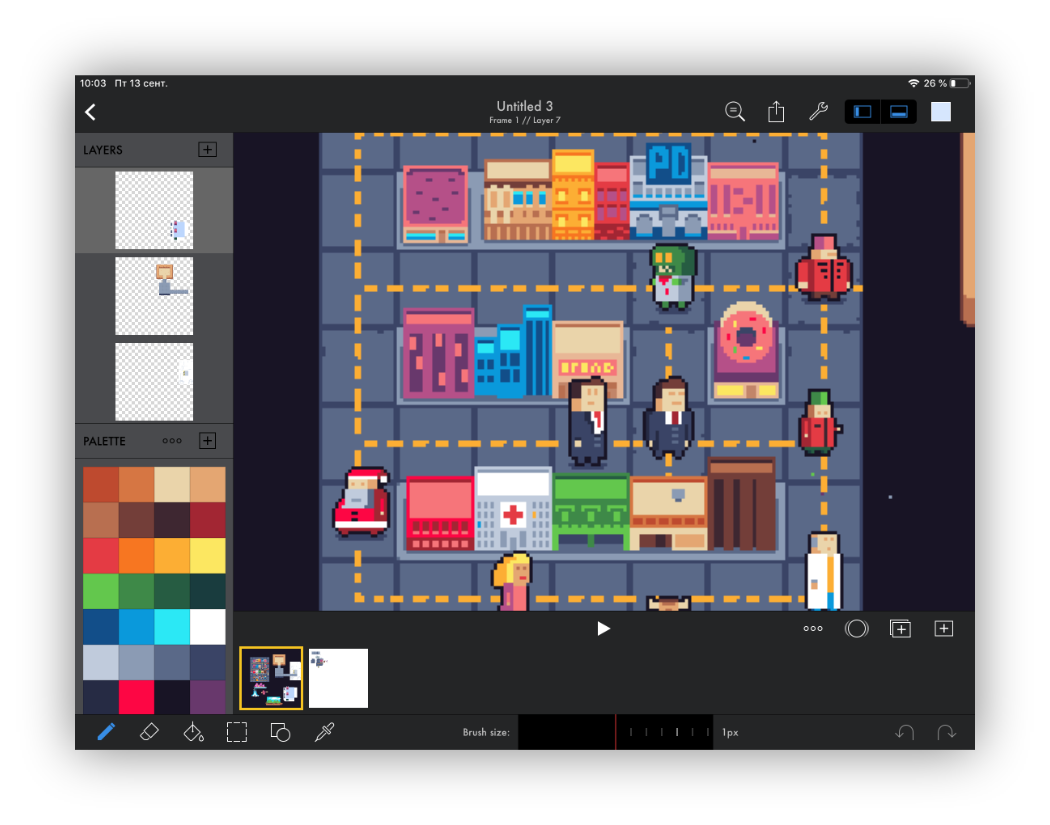Image resolution: width=1050 pixels, height=825 pixels.
Task: Tap the Untitled 3 document title
Action: click(525, 106)
